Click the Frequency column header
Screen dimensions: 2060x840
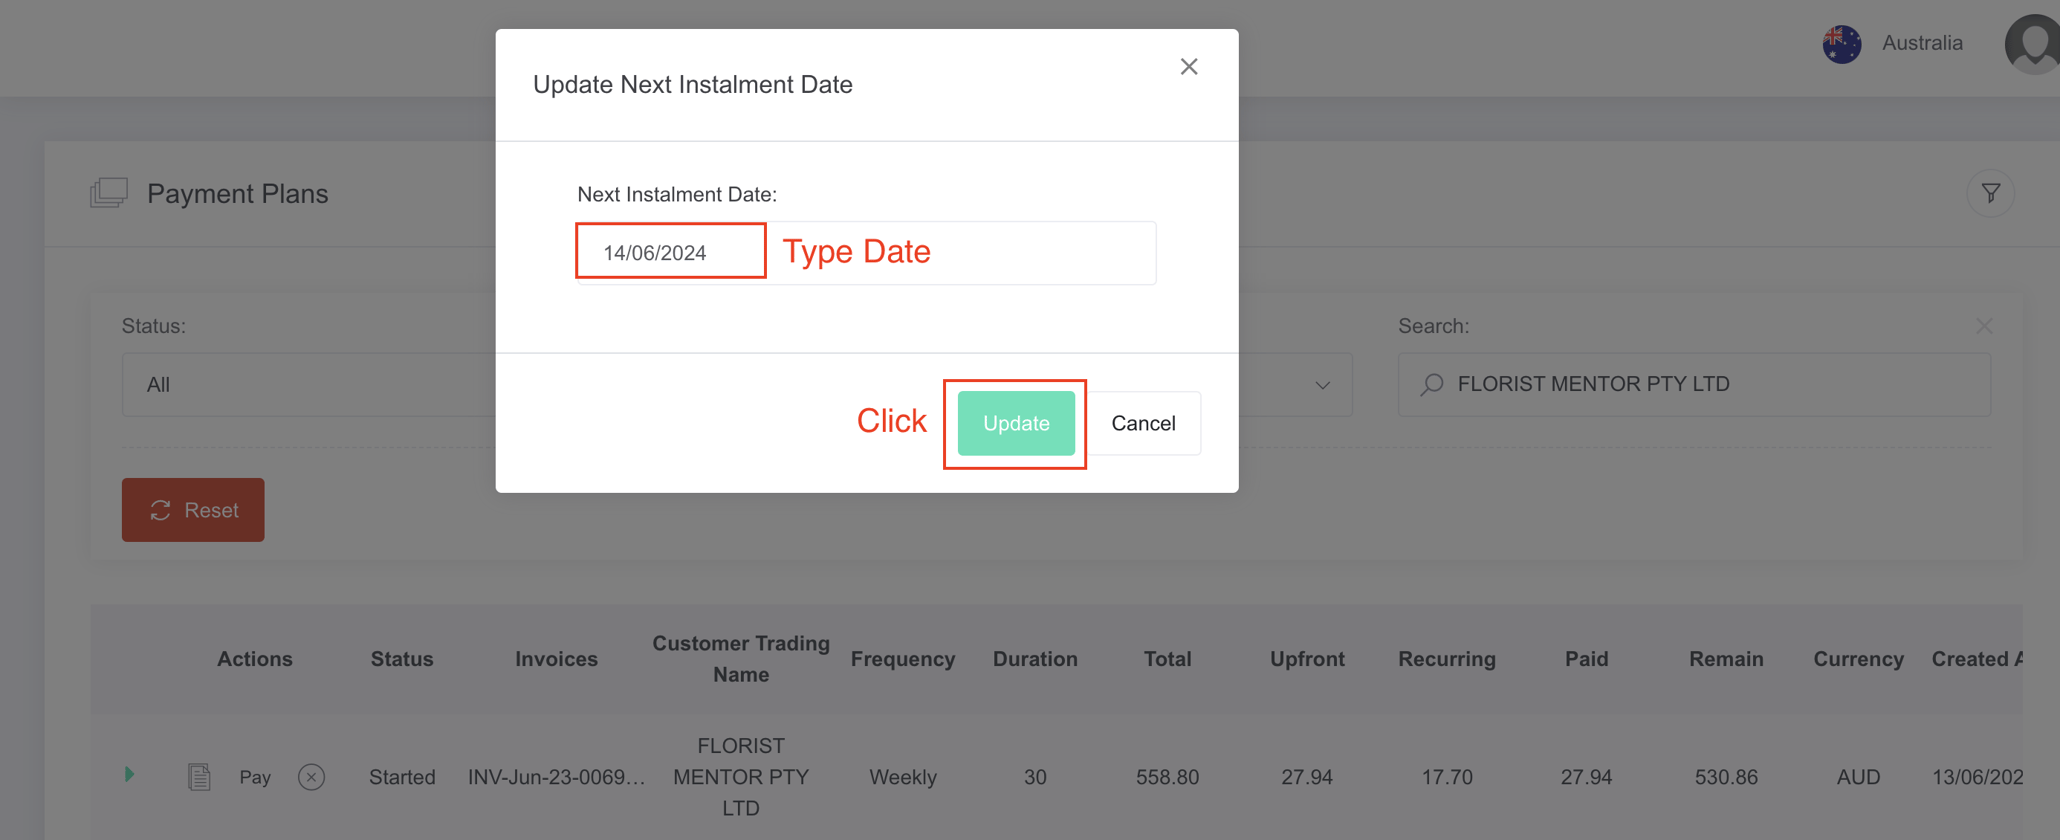tap(903, 659)
